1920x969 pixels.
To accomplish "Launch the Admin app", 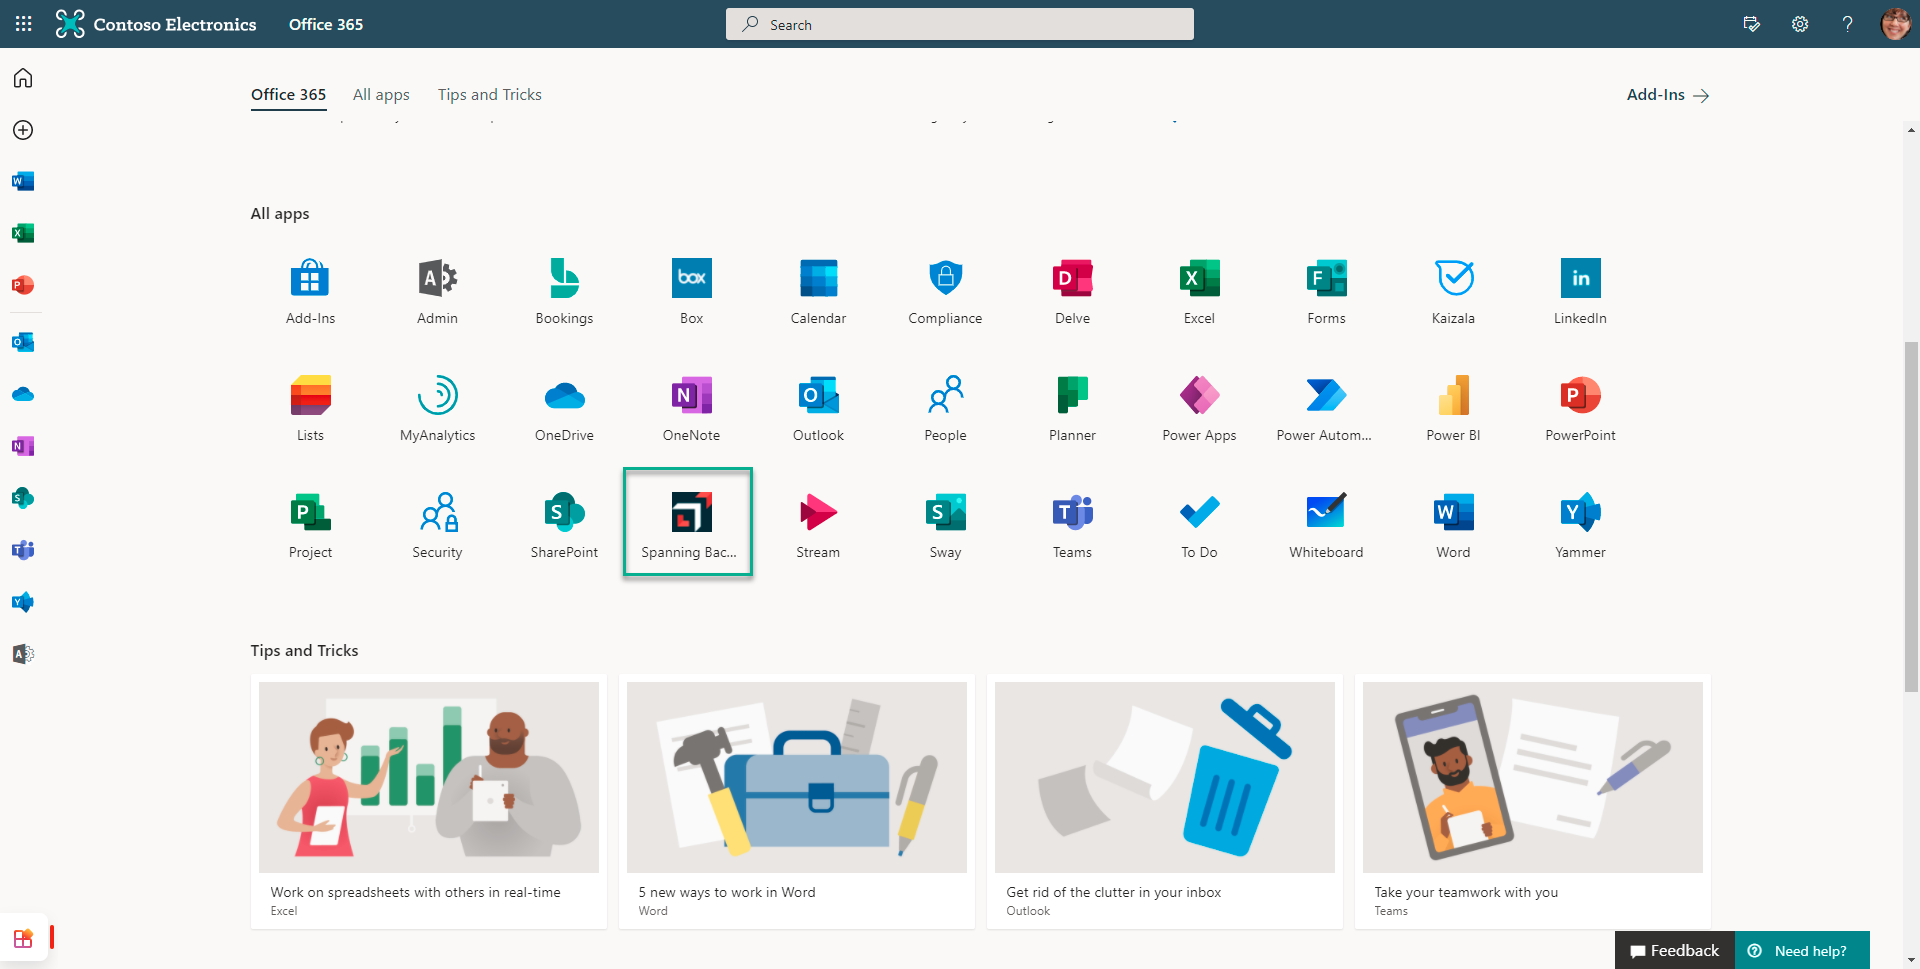I will pos(437,290).
